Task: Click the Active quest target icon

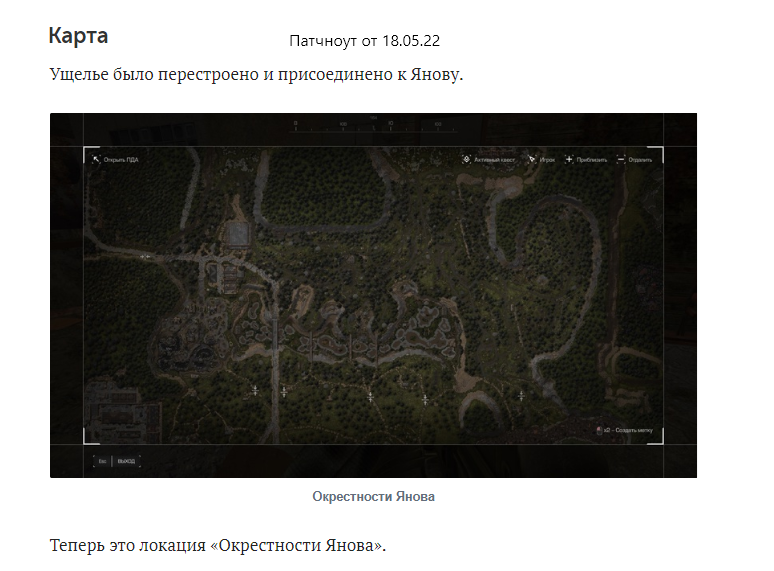Action: coord(466,159)
